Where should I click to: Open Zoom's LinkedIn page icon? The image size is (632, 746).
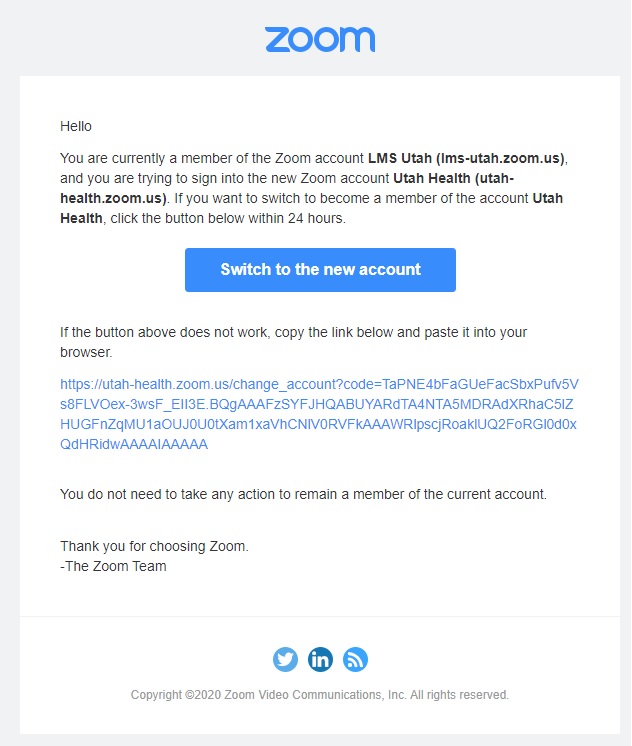pos(320,659)
